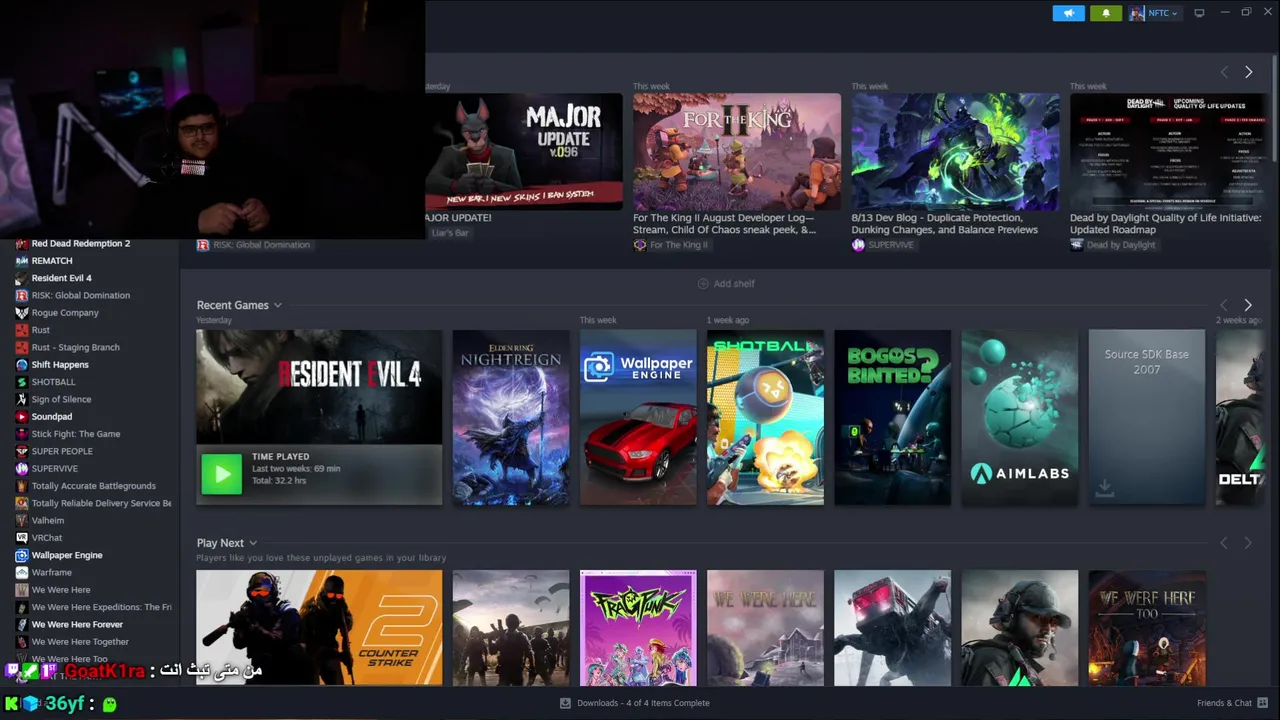Click the Sign of Silence sidebar icon

(x=22, y=399)
